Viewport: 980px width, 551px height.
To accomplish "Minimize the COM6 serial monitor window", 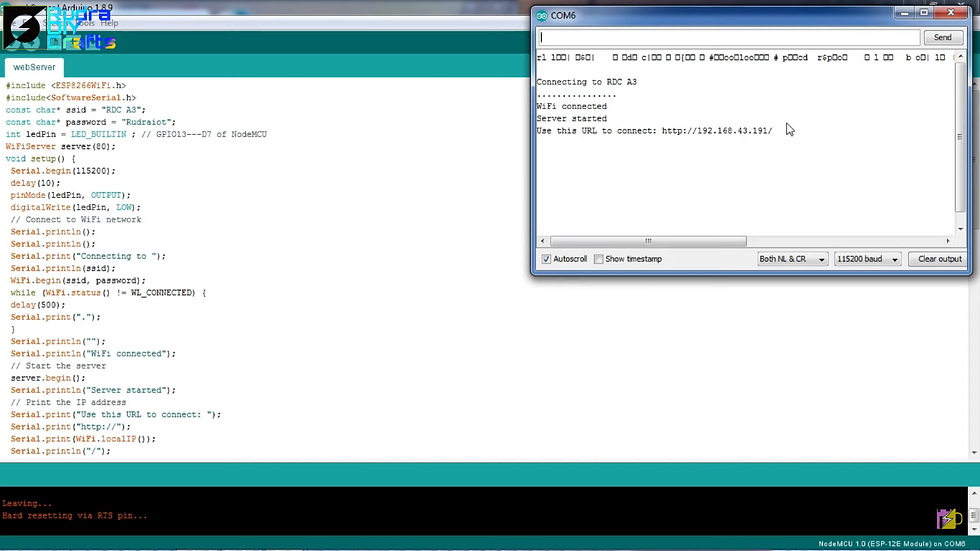I will 904,13.
